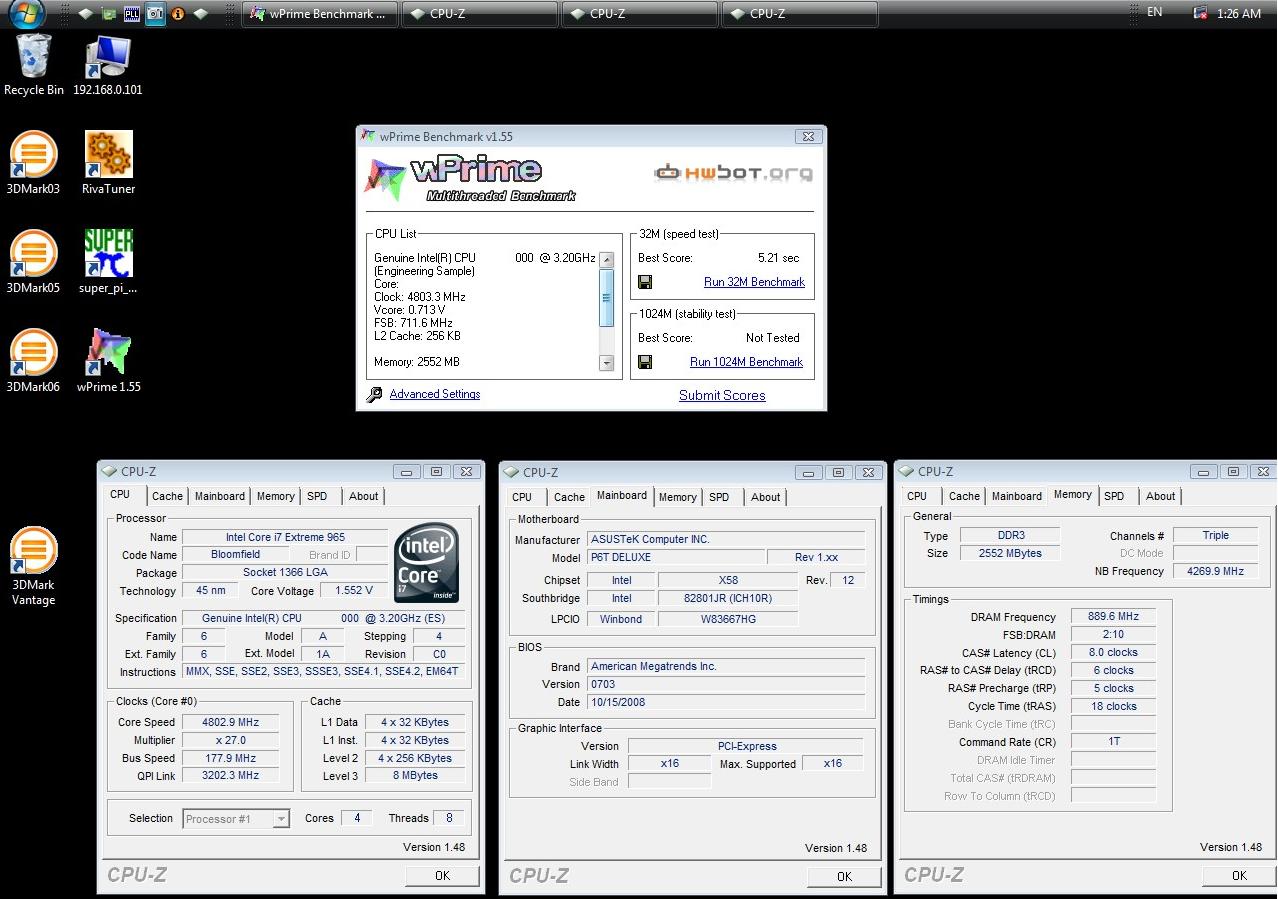Click the save icon beside Run 1024M Benchmark
The image size is (1278, 899).
(645, 362)
